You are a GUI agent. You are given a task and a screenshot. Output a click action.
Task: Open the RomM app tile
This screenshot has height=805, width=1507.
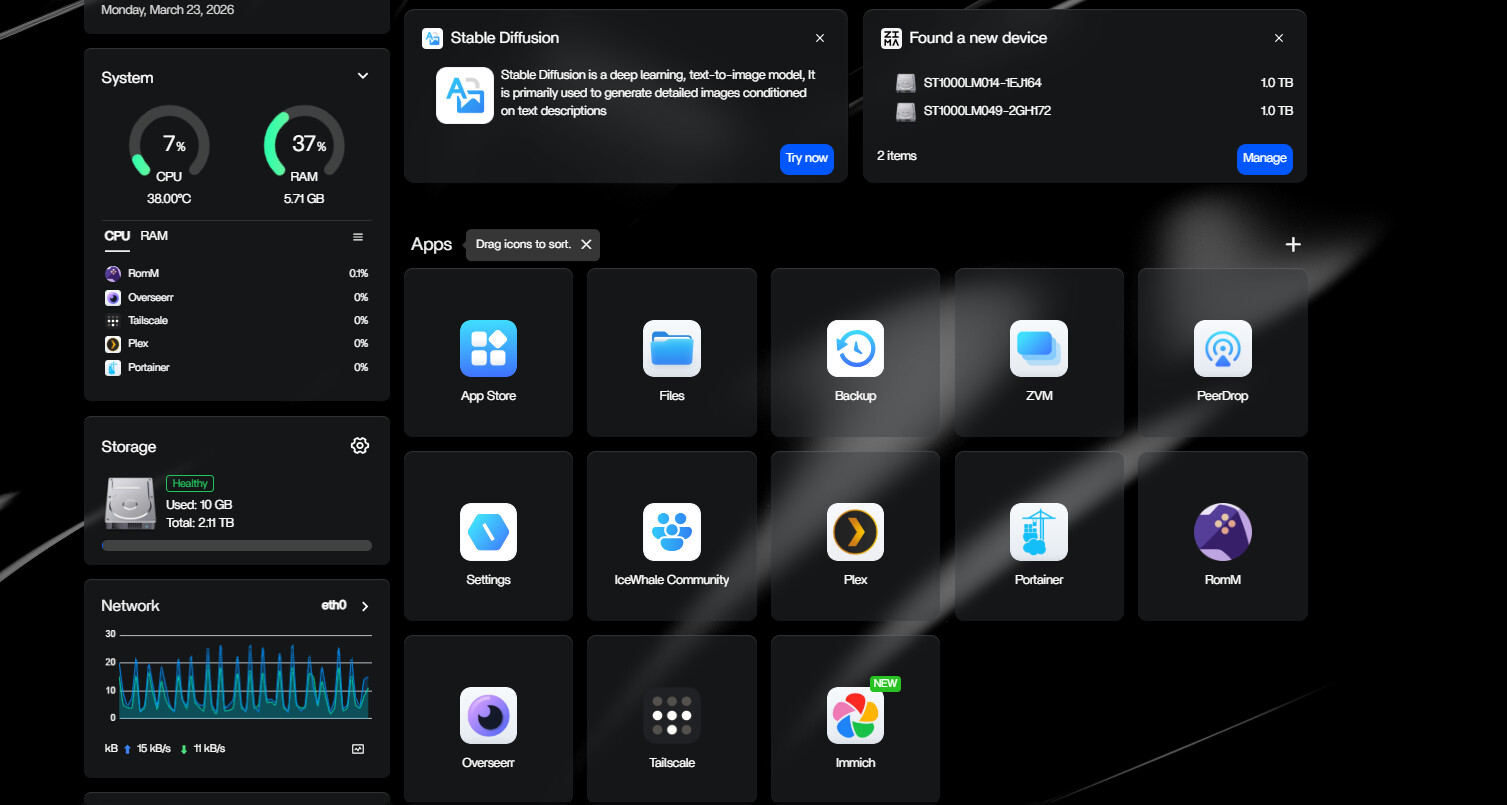click(1222, 532)
